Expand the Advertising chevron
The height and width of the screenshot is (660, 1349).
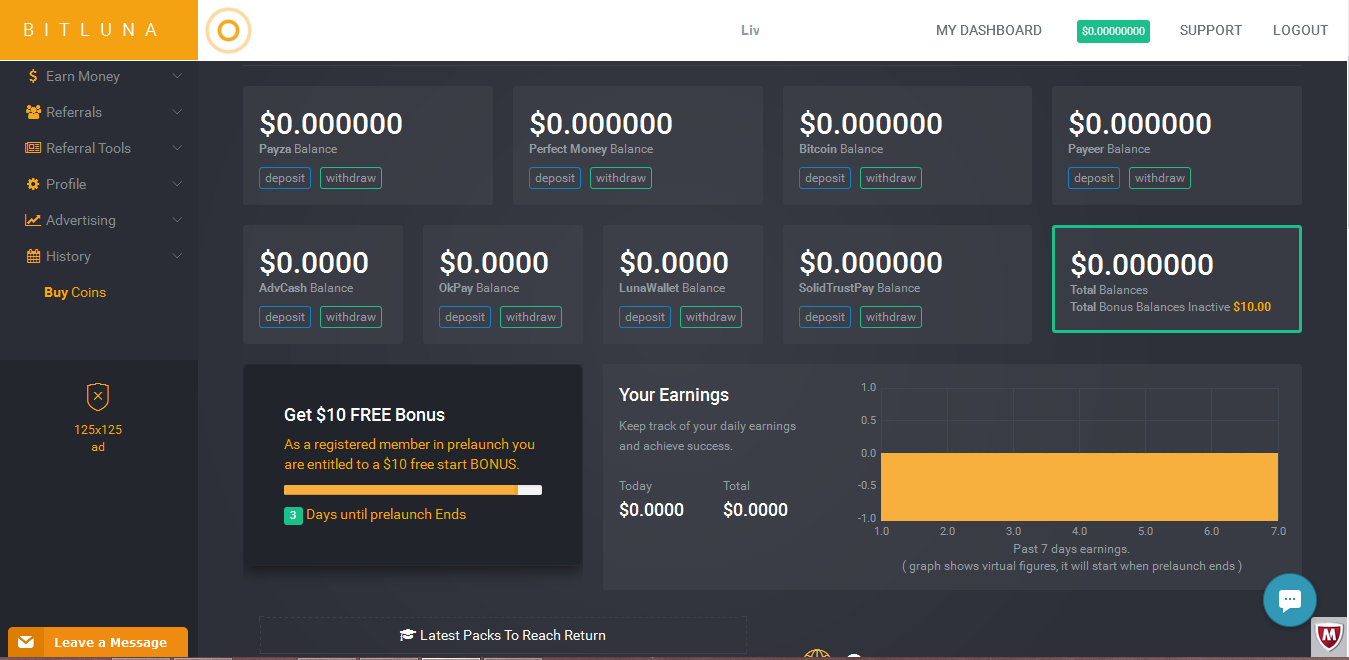tap(177, 220)
